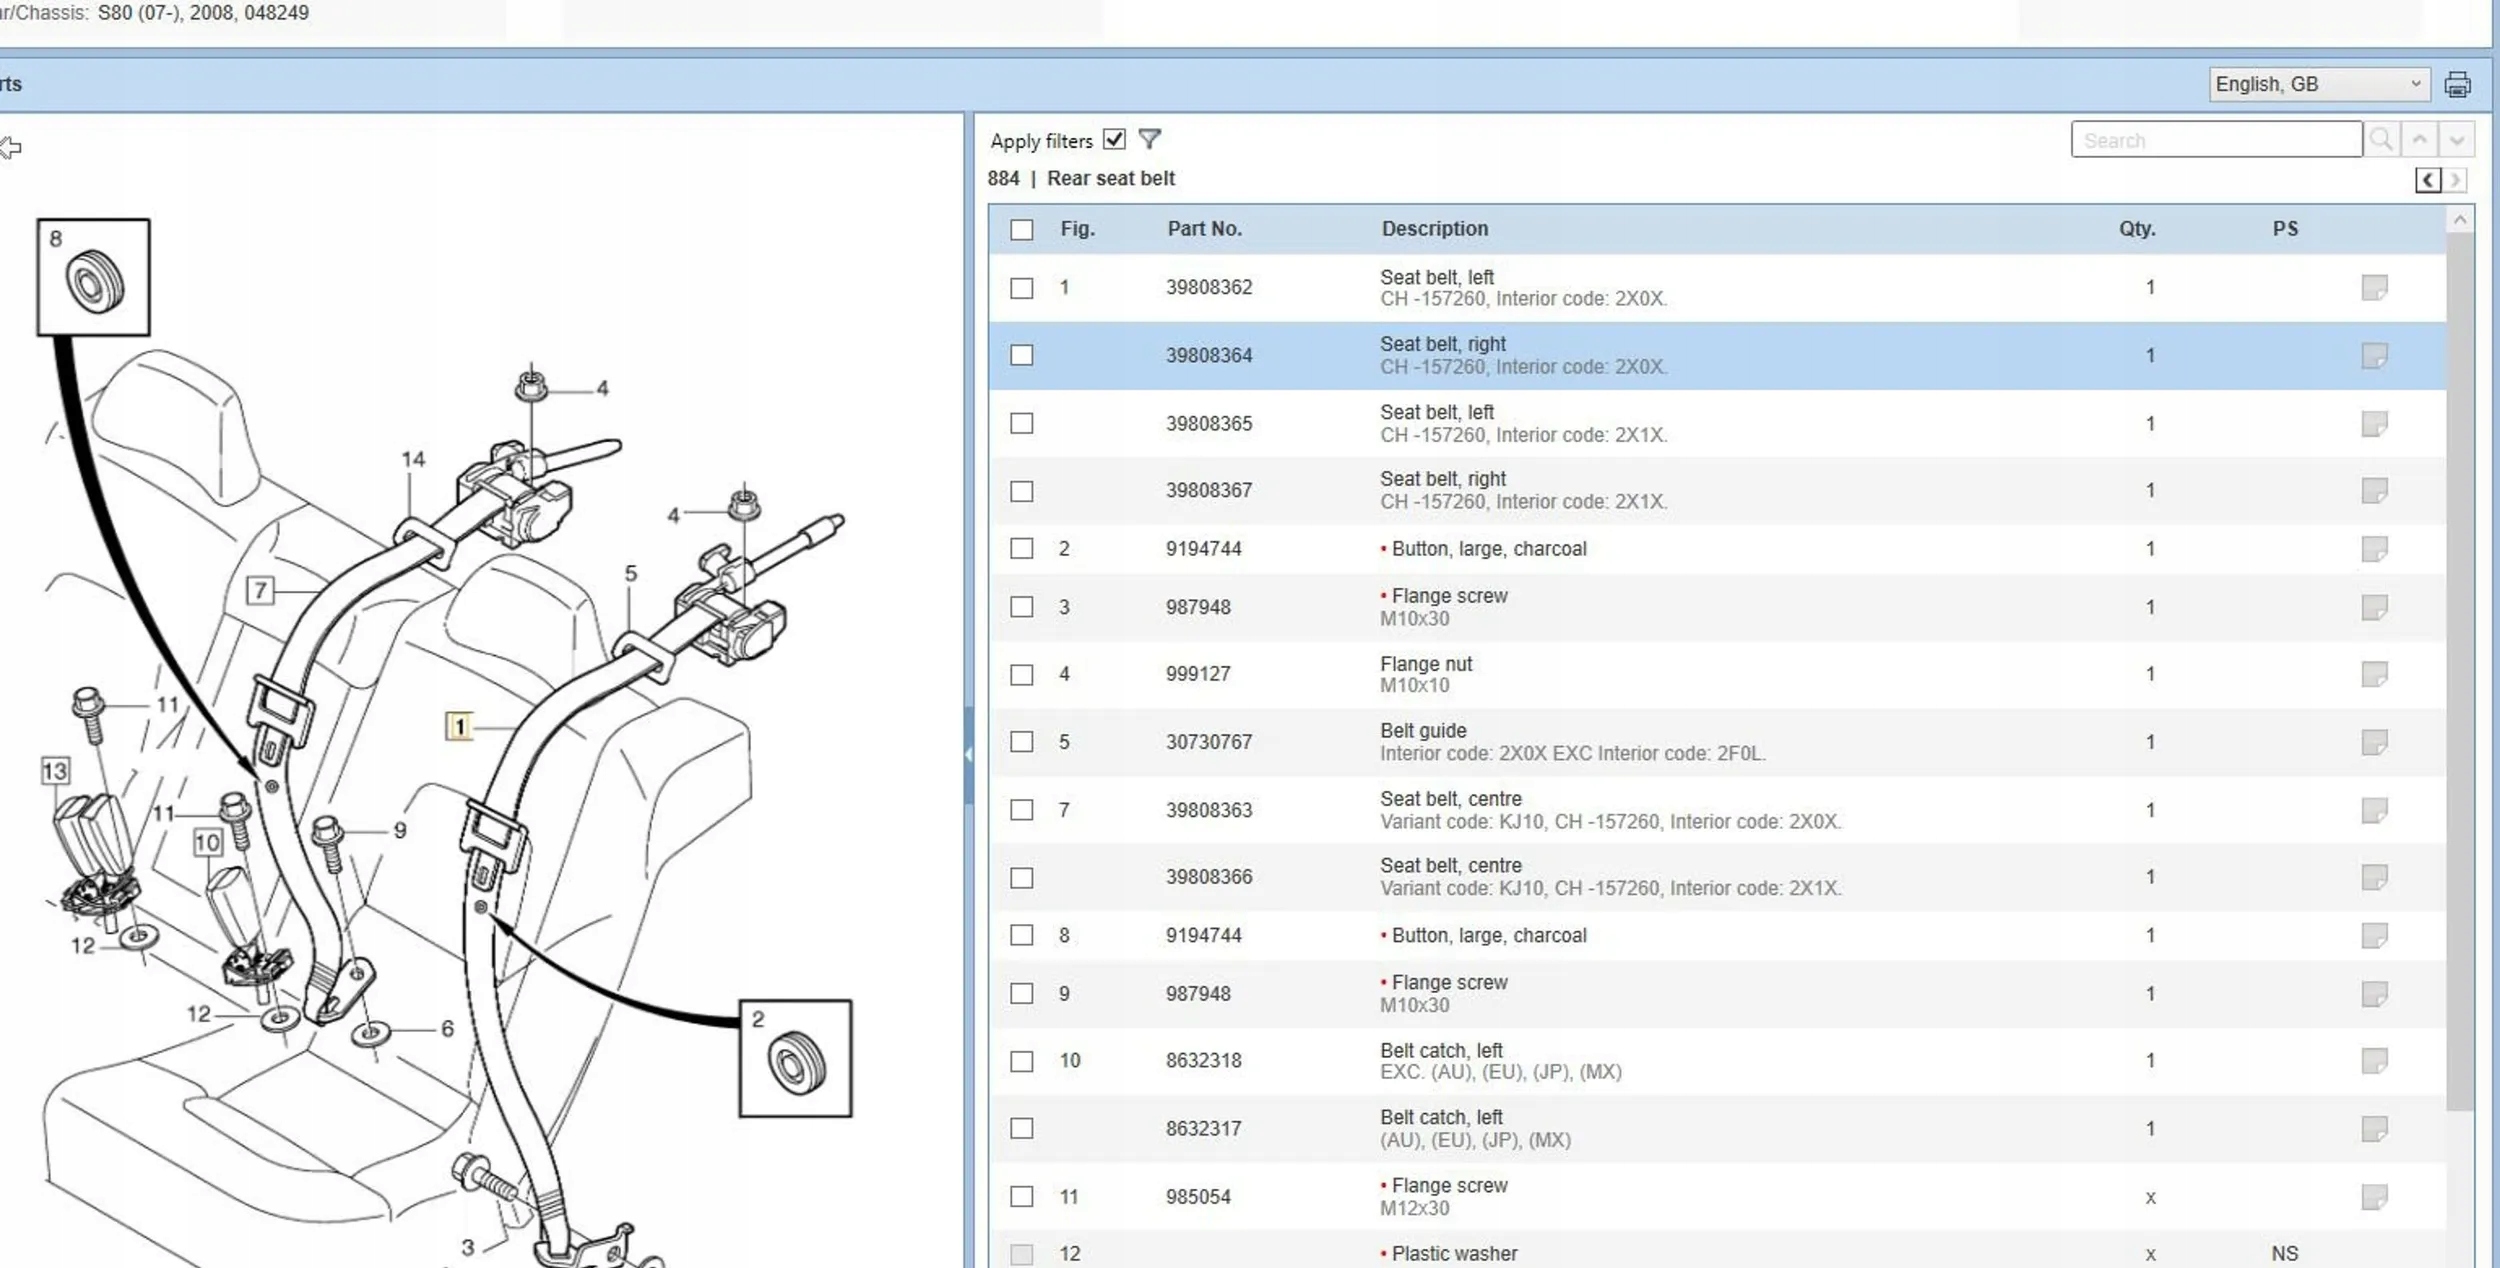Check the box for Belt guide 30730767
The width and height of the screenshot is (2500, 1268).
(x=1021, y=742)
